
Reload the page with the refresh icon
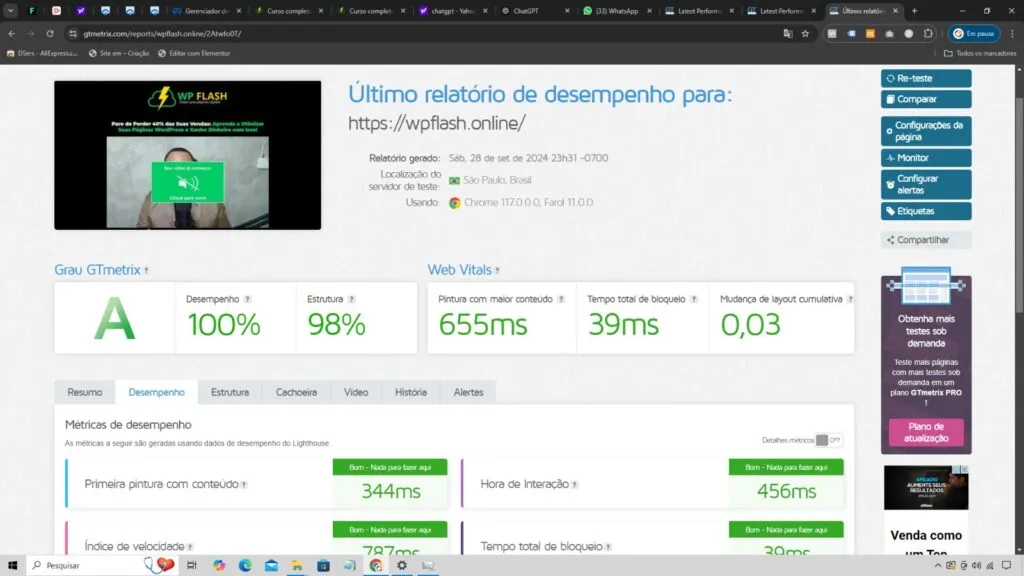click(50, 33)
